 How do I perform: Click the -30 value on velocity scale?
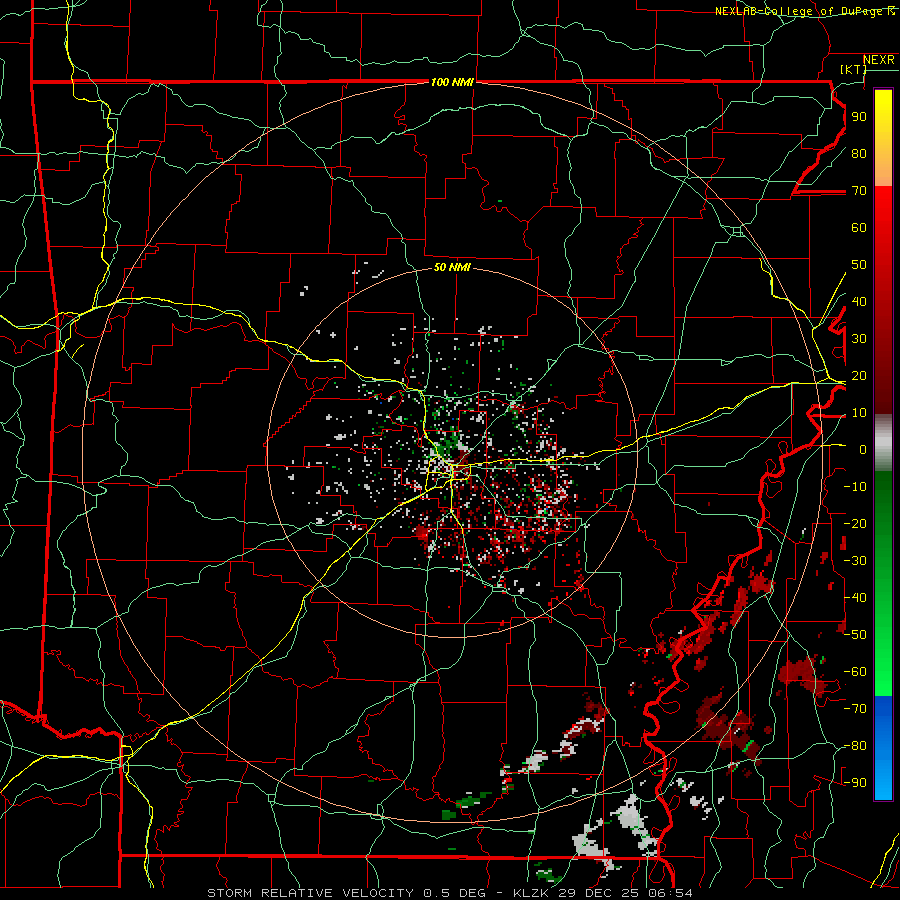coord(856,561)
